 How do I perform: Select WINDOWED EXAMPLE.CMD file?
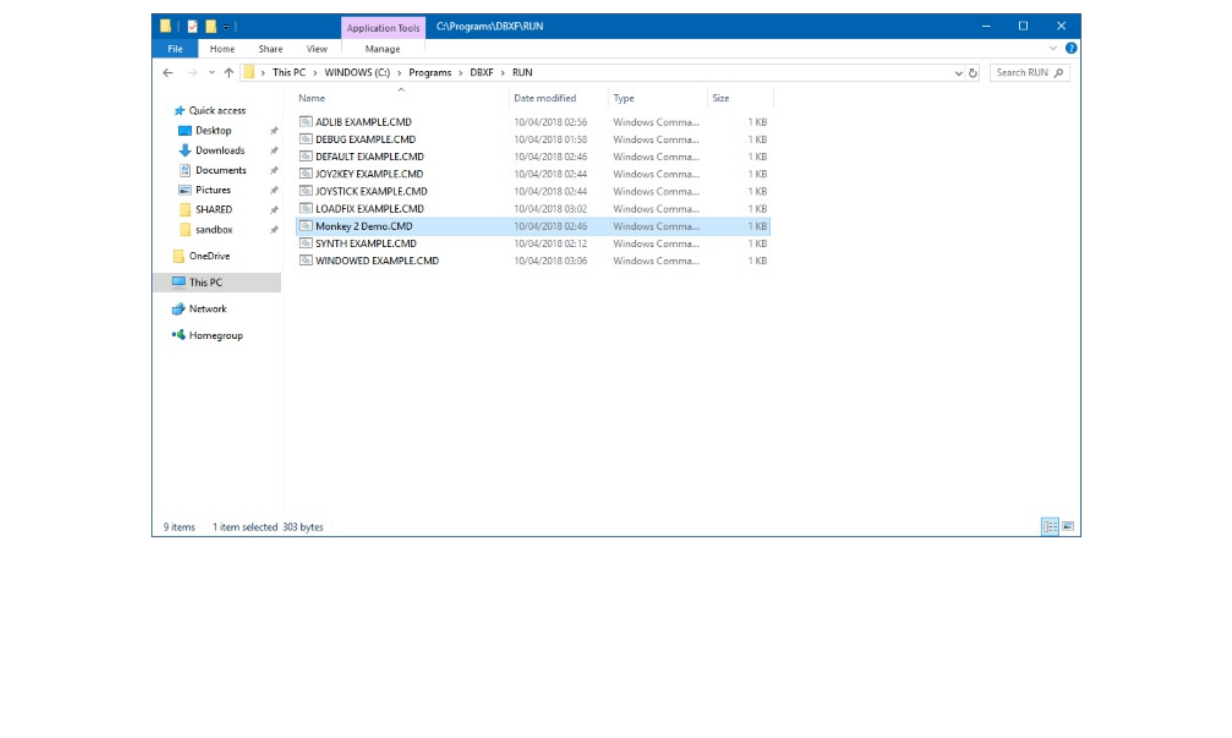[533, 261]
